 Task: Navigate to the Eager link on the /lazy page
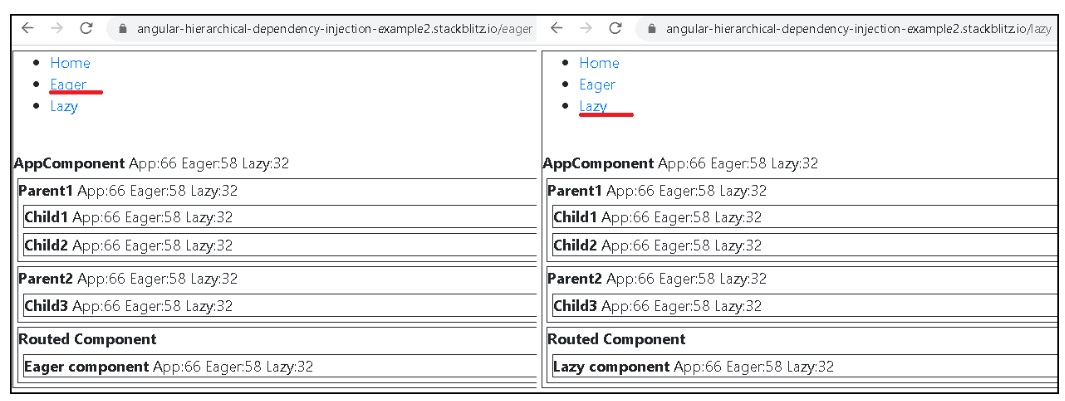[x=597, y=85]
